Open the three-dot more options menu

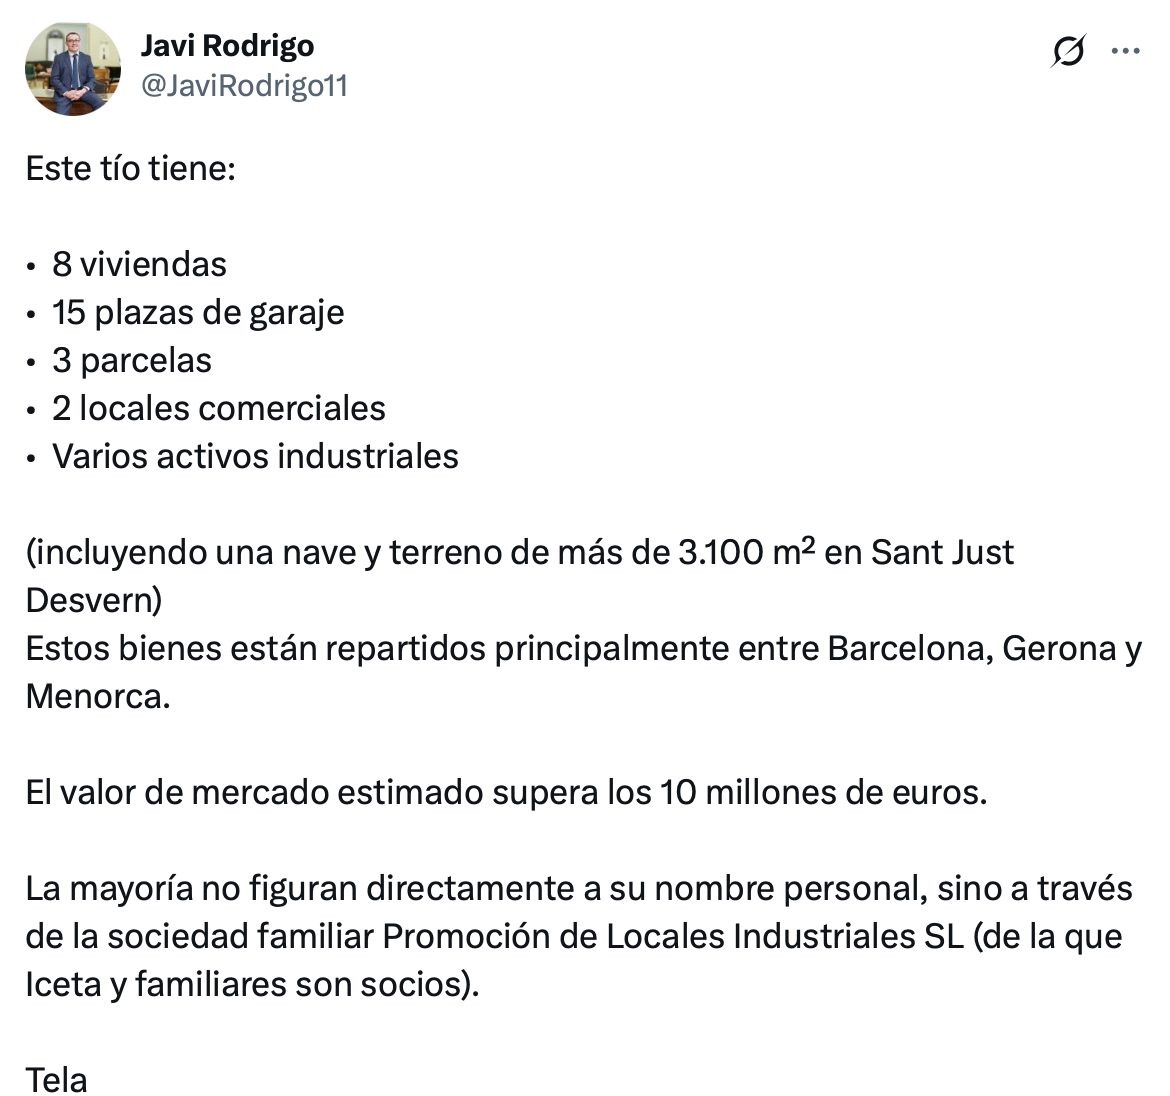pyautogui.click(x=1125, y=51)
